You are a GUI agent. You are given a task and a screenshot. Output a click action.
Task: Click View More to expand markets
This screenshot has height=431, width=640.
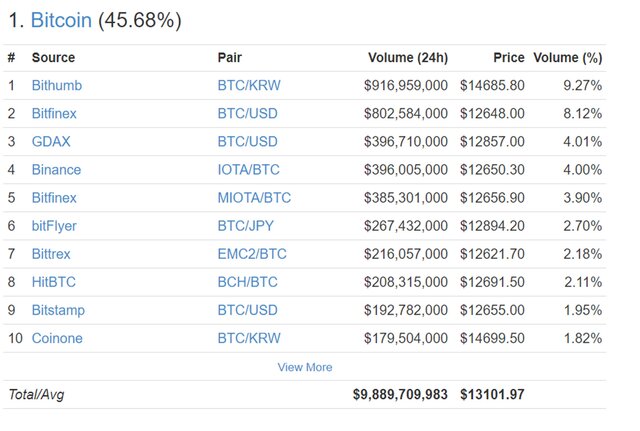pos(305,367)
